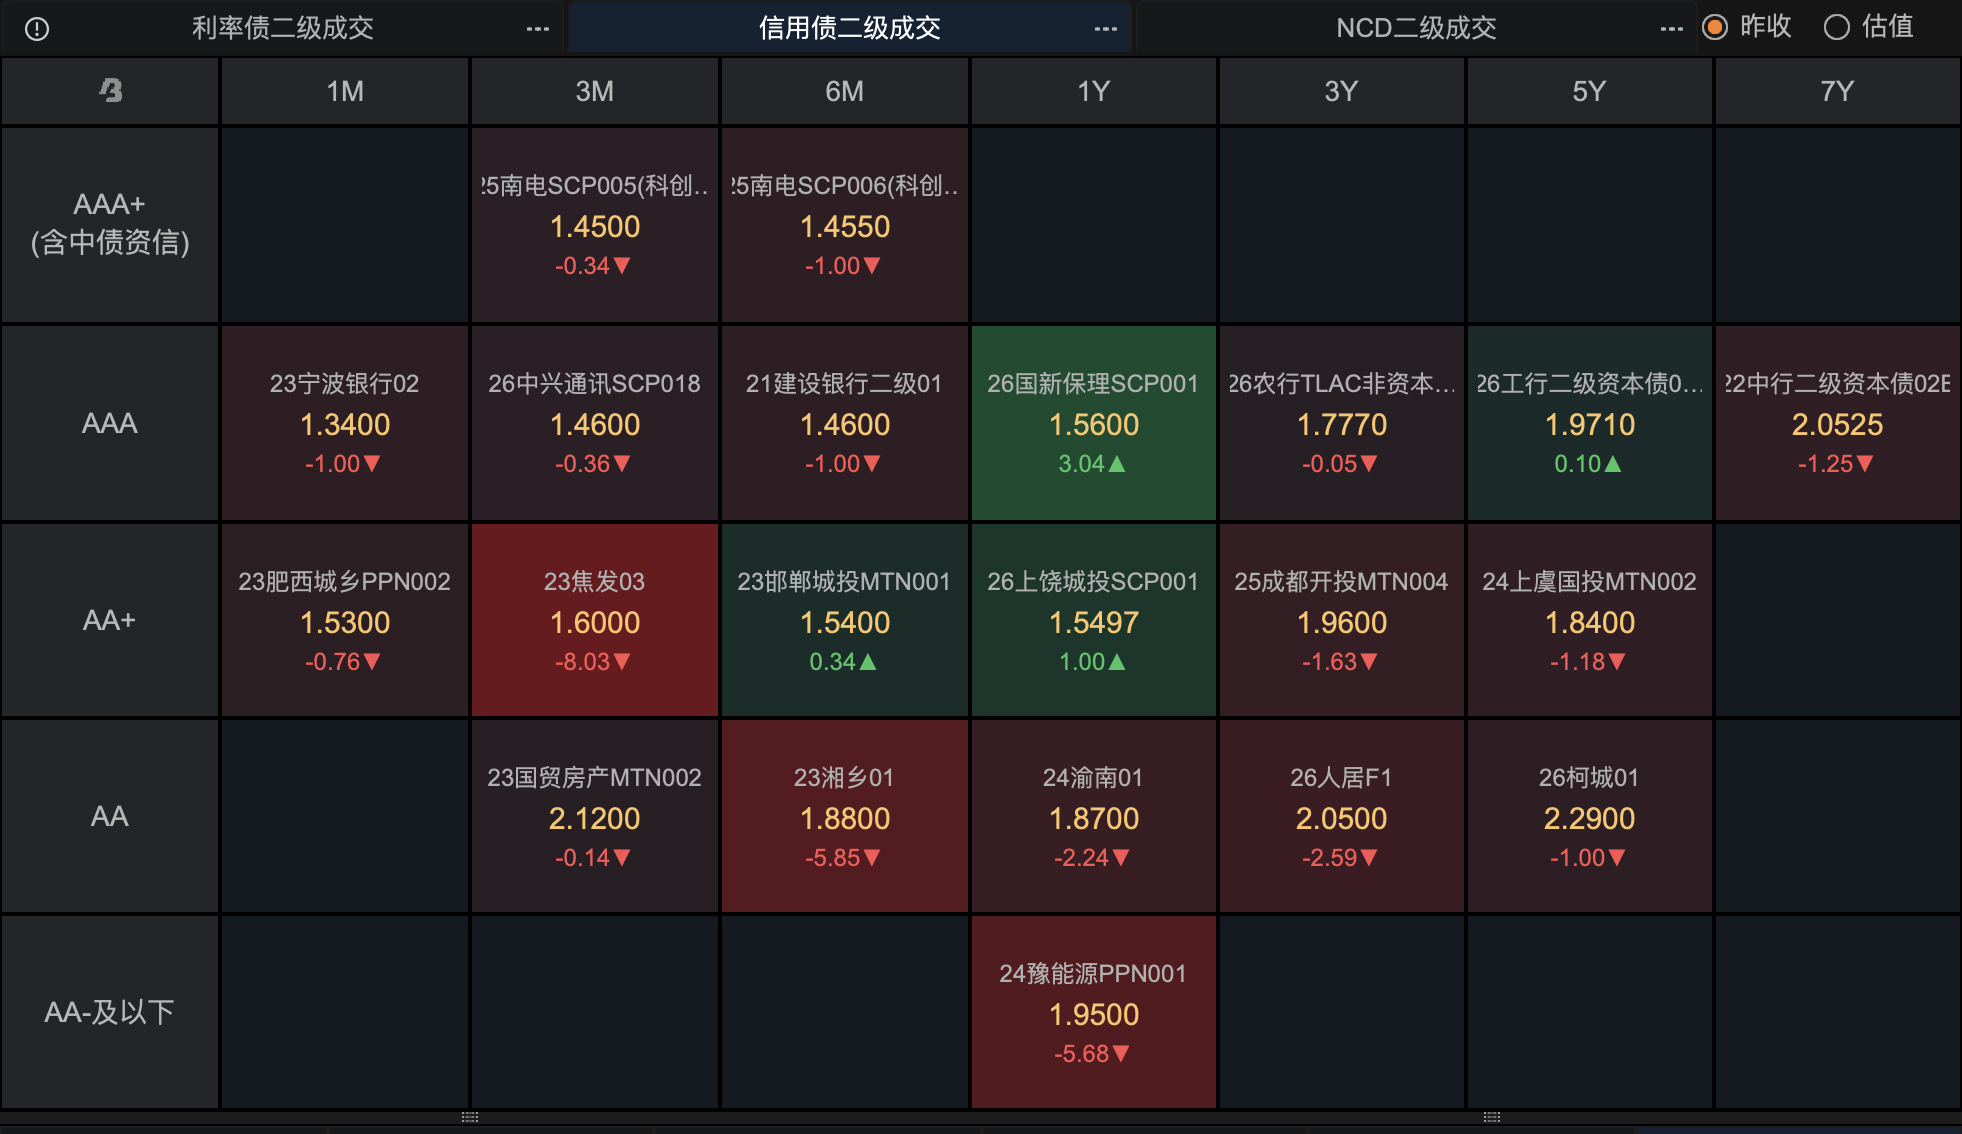
Task: Click the logo icon in the header corner cell
Action: (x=111, y=91)
